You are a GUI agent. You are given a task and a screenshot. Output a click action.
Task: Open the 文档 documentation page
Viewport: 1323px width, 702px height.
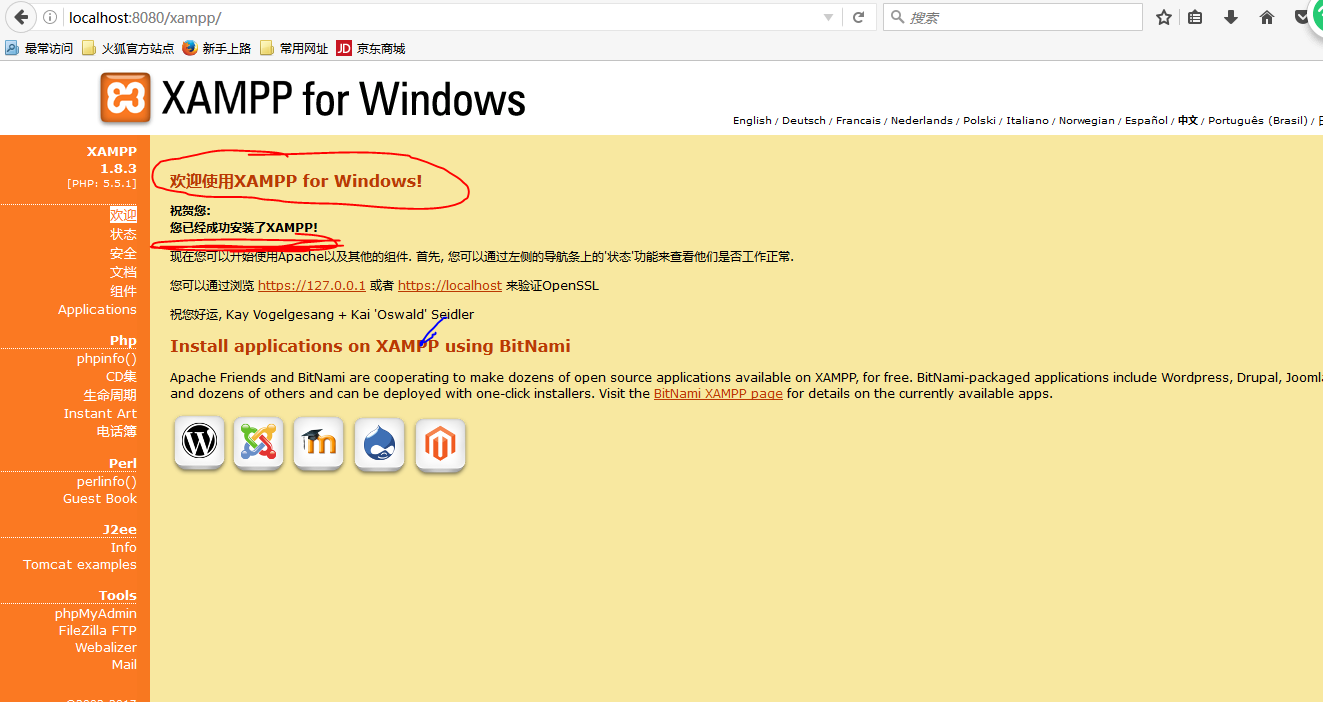click(123, 272)
